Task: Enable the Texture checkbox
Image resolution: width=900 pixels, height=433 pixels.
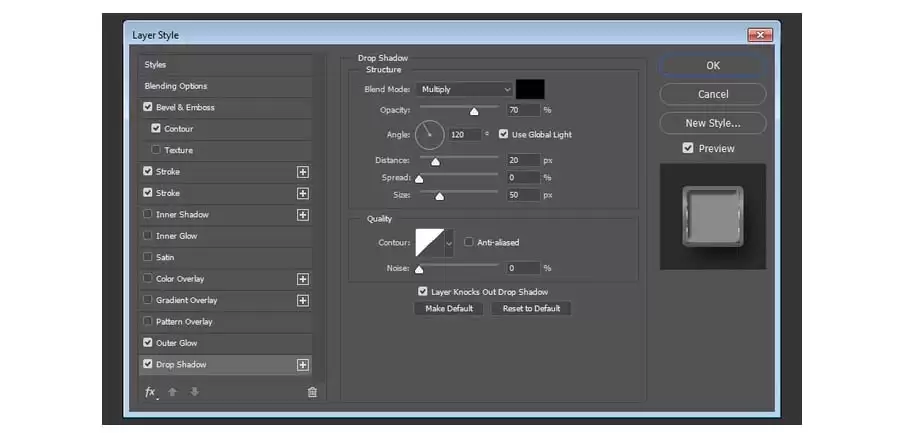Action: [156, 150]
